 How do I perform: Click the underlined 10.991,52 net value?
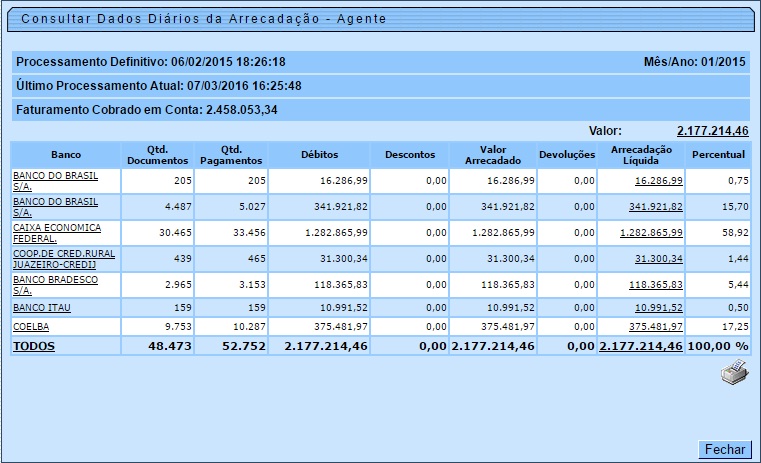coord(658,308)
